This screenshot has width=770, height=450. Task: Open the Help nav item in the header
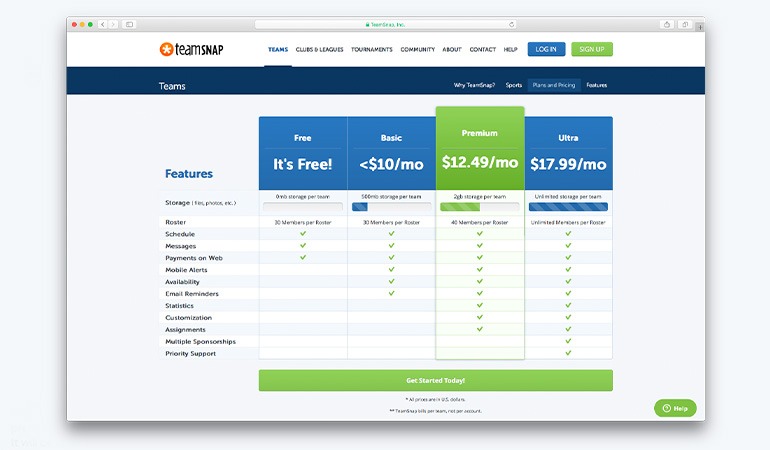(x=510, y=49)
